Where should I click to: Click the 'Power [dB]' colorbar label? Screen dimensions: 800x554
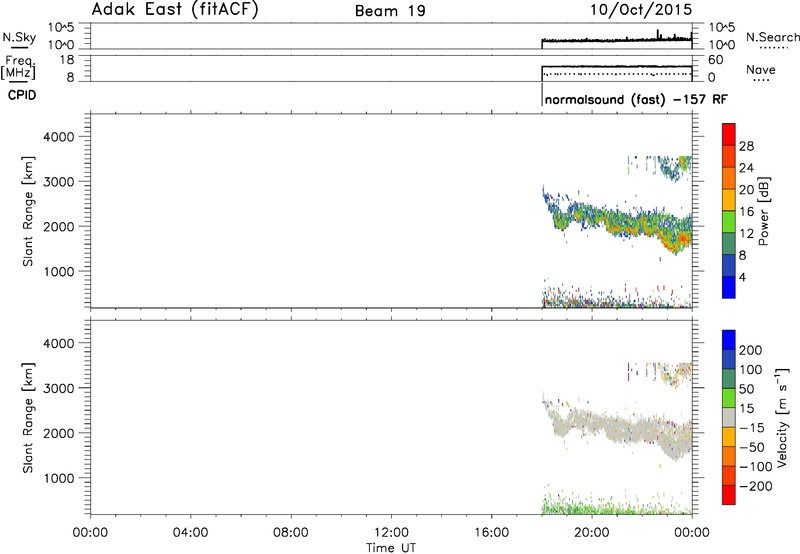763,211
